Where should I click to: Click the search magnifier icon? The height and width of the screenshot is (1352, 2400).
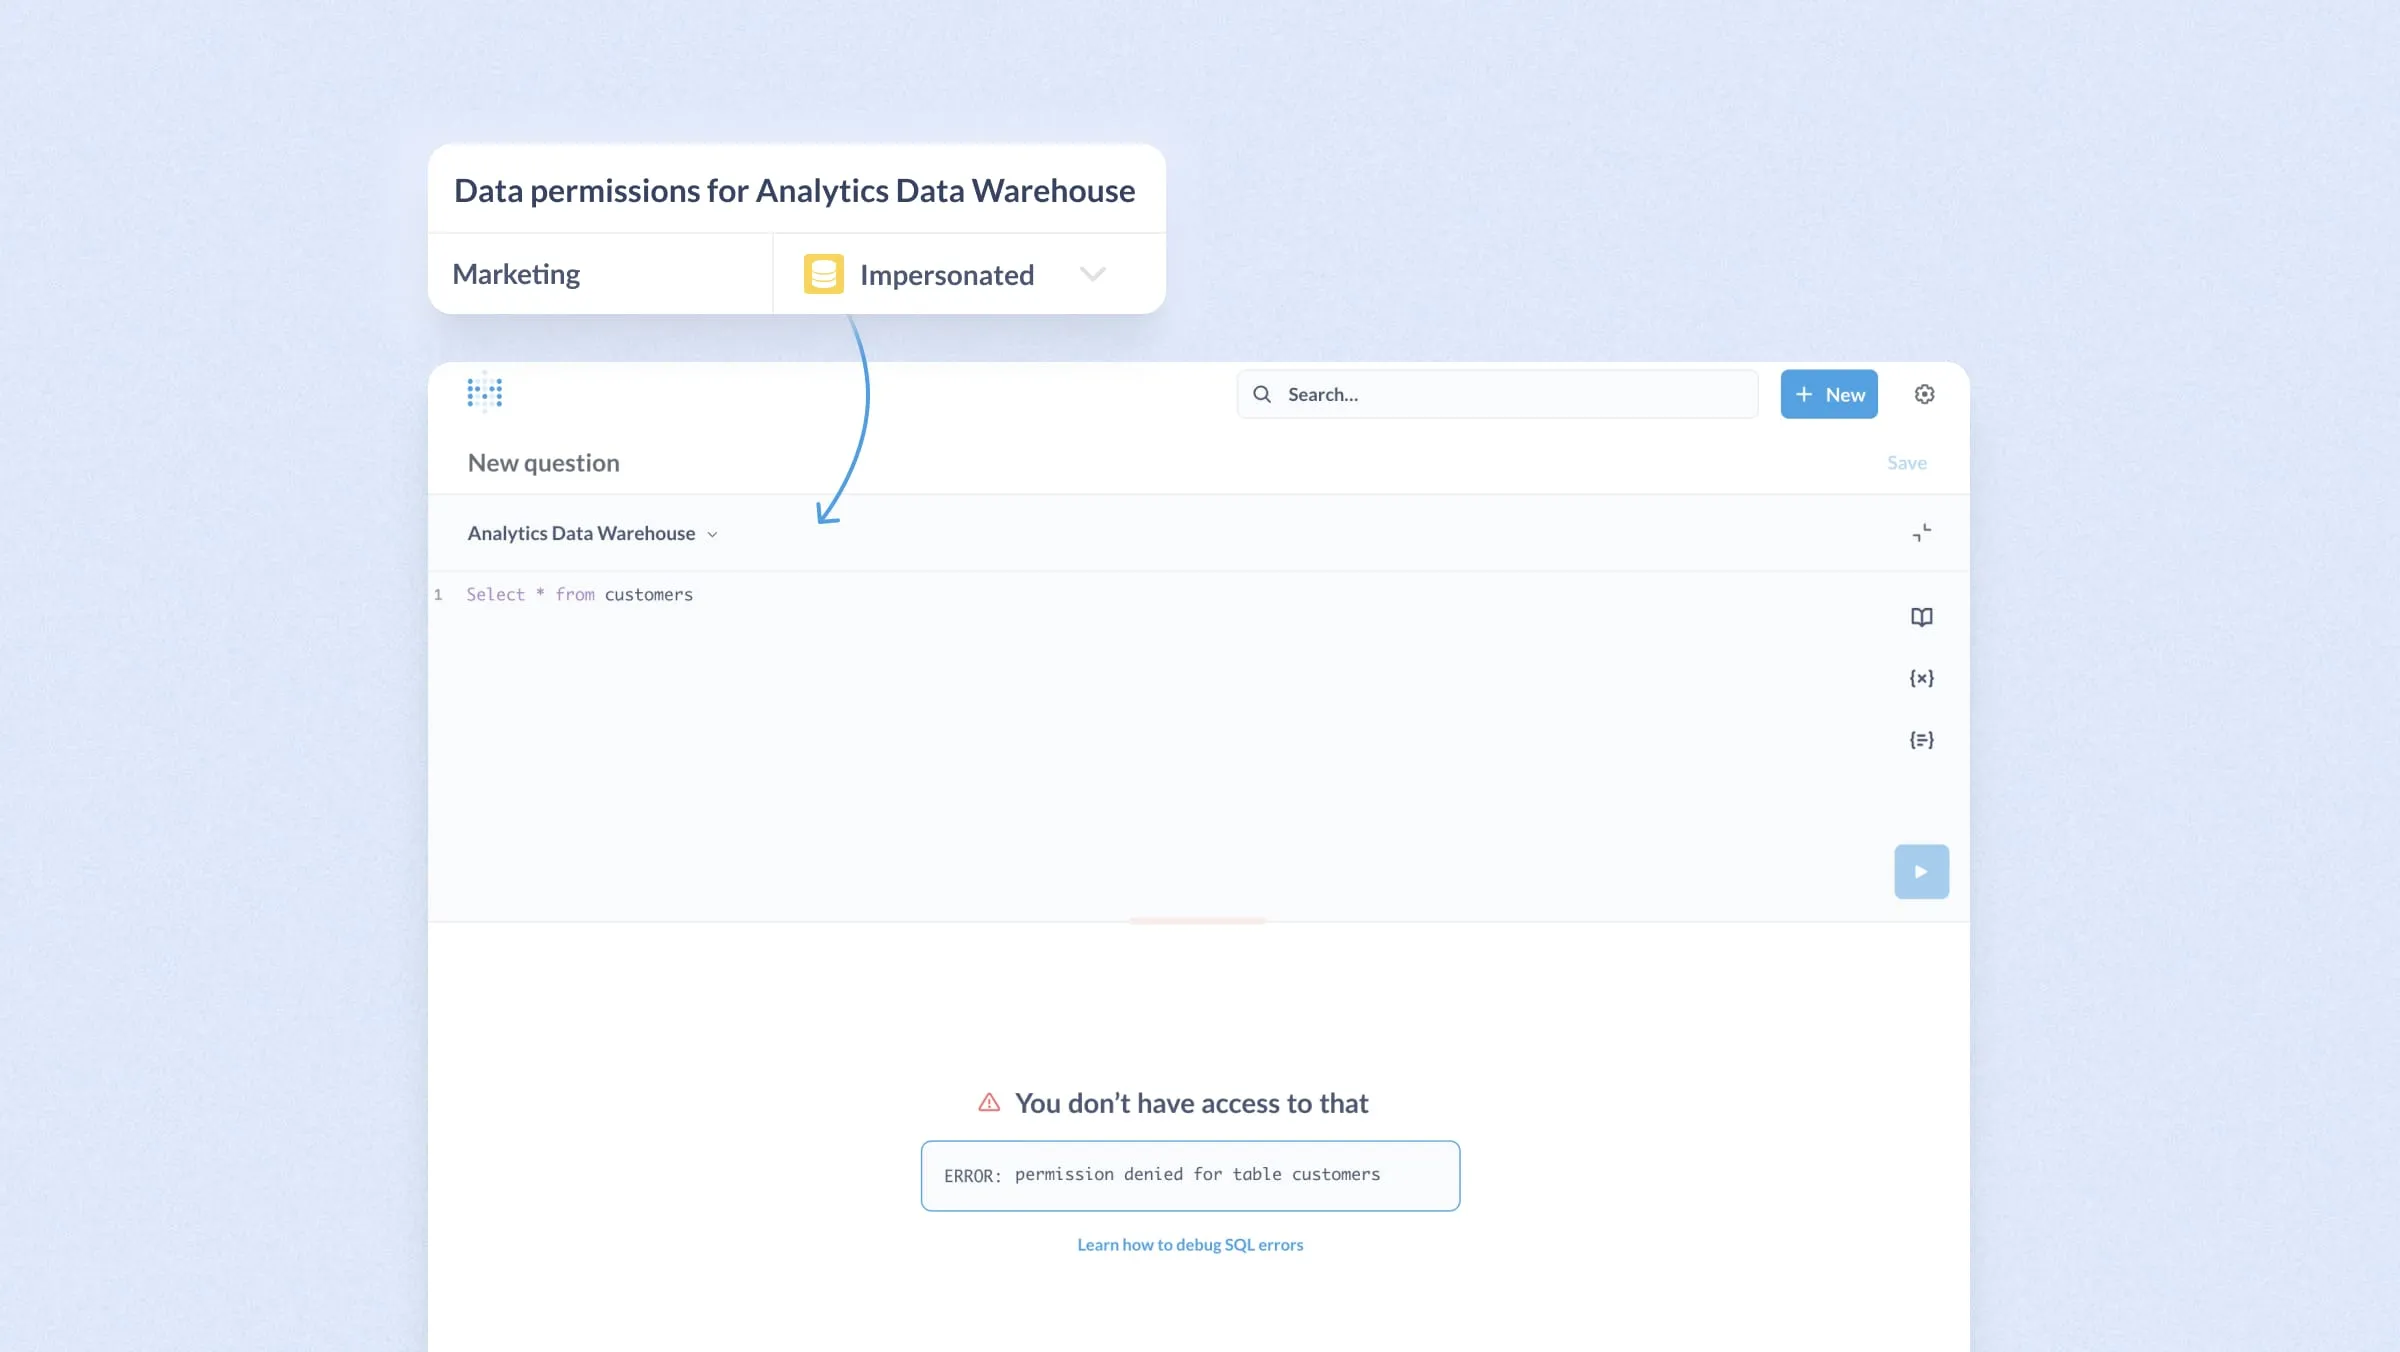pos(1262,394)
